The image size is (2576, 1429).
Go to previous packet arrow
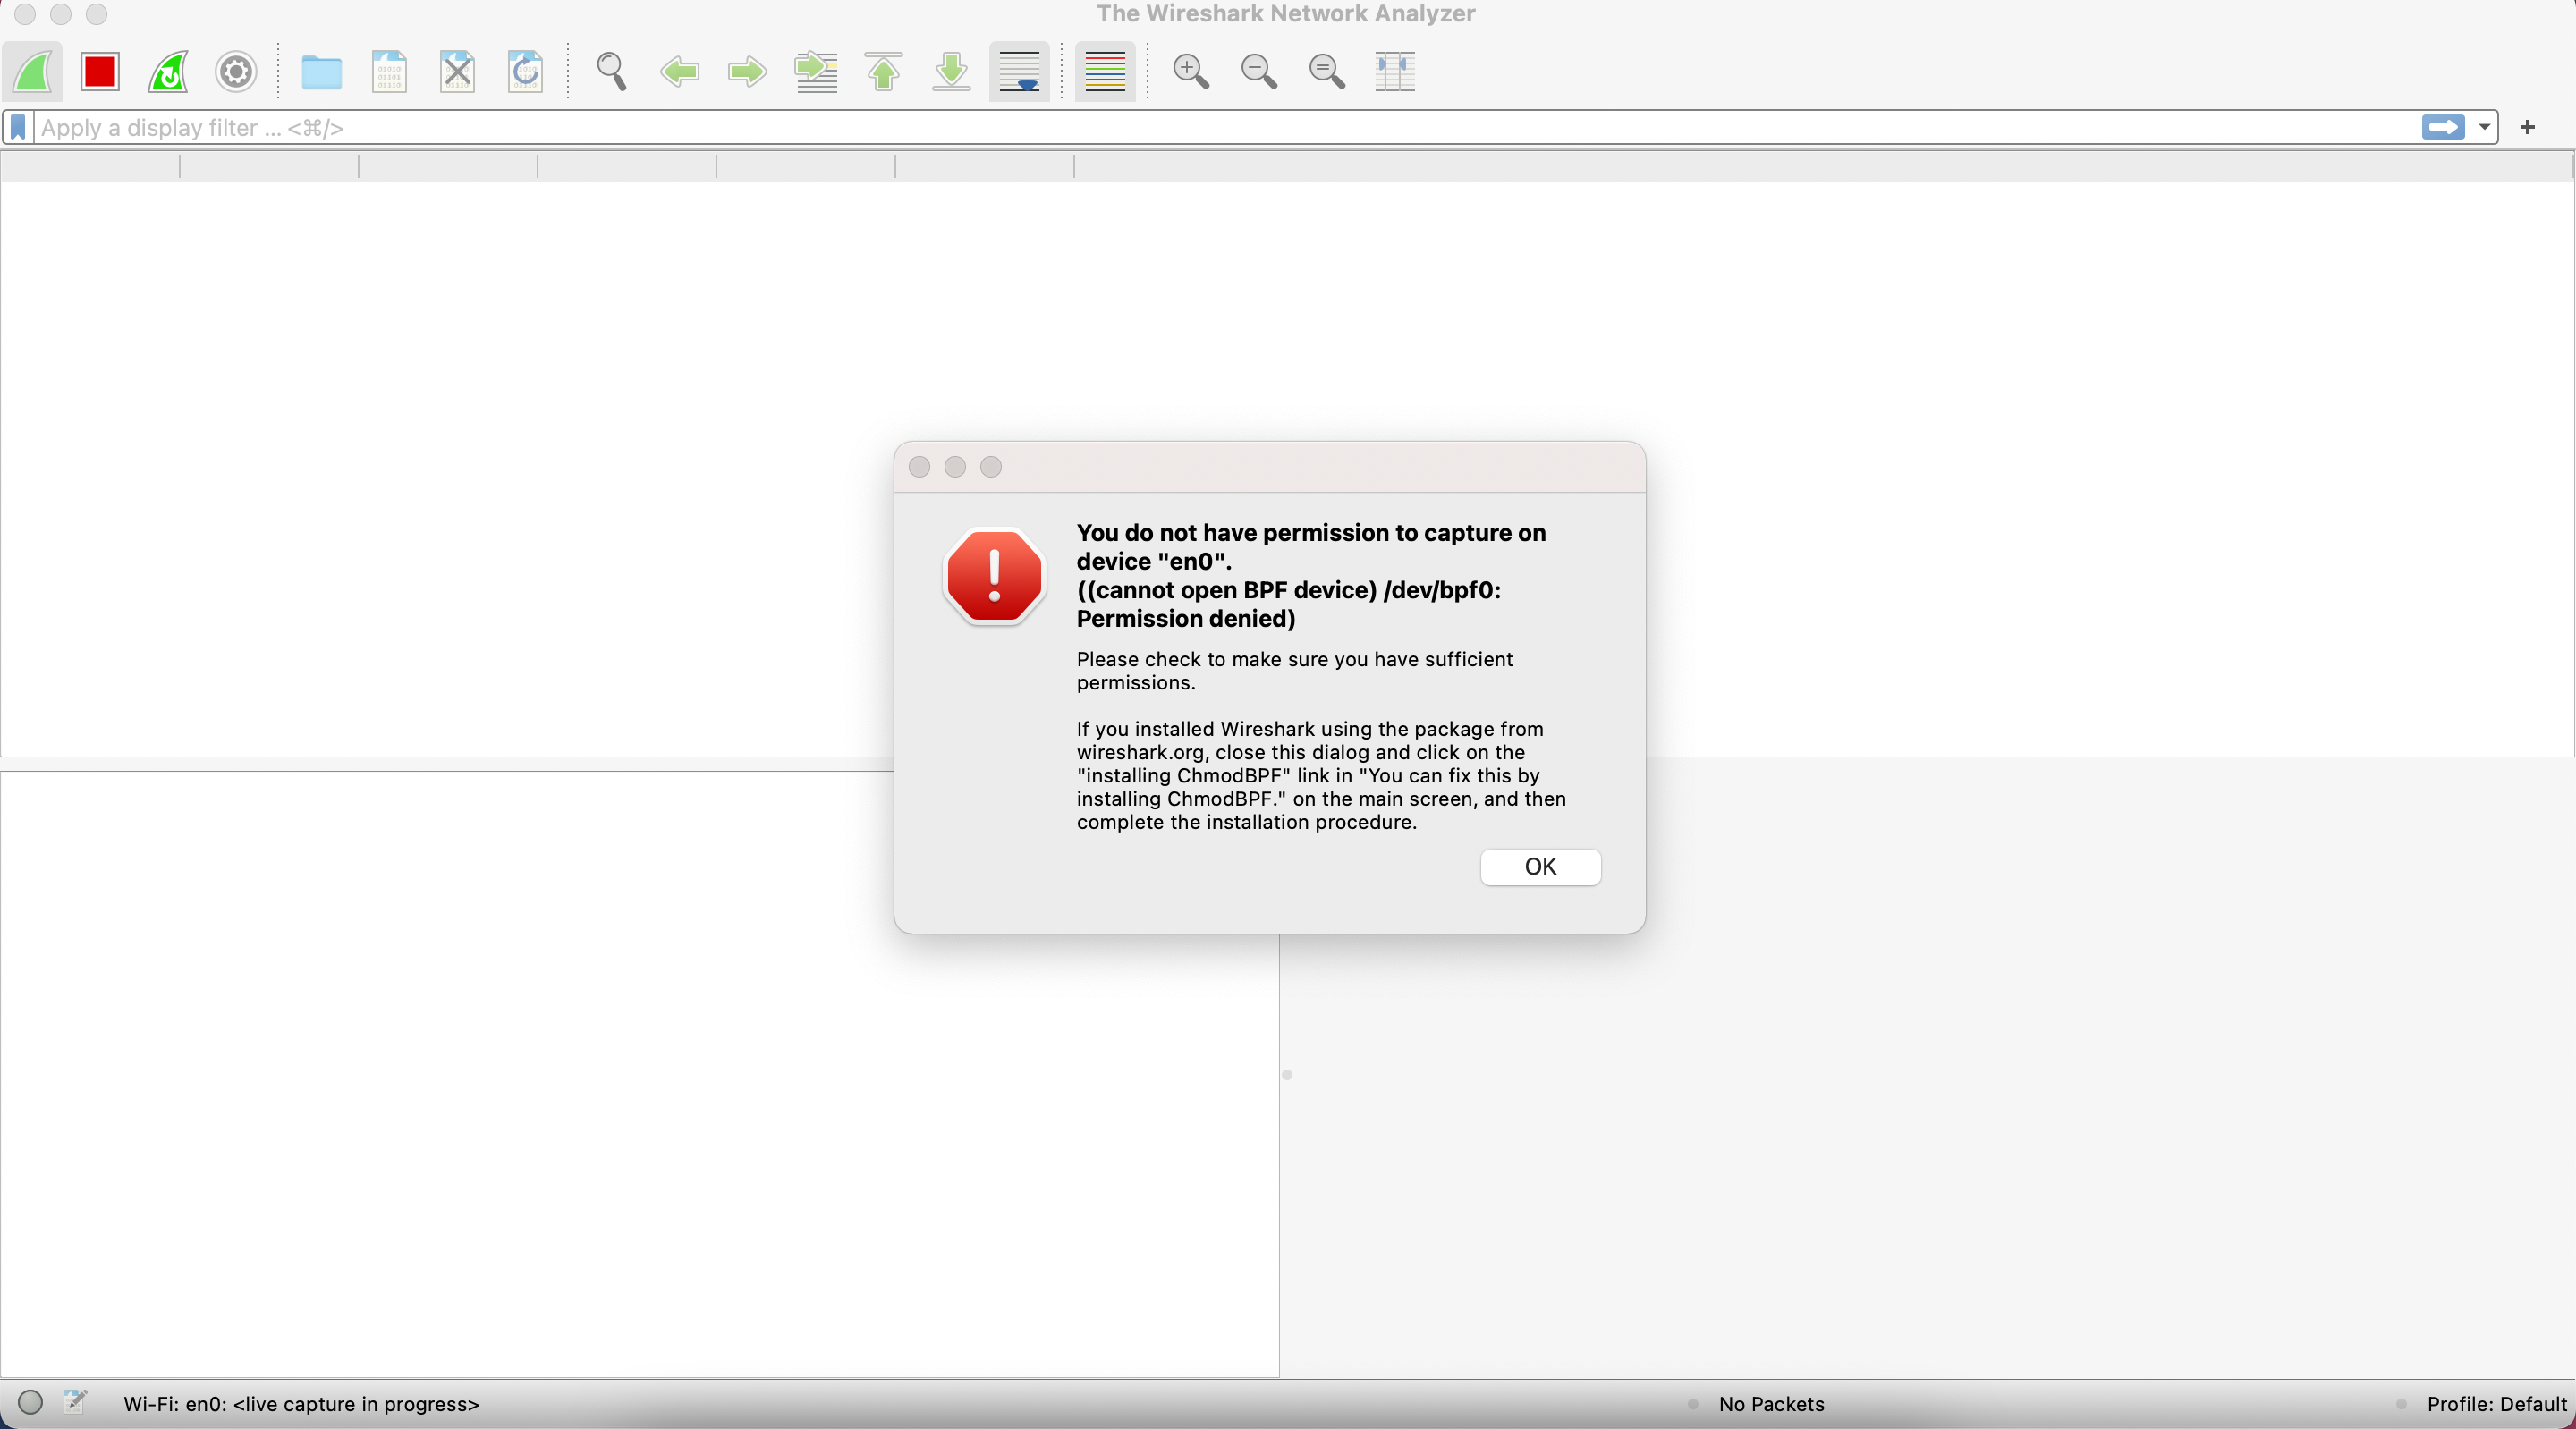[x=680, y=71]
